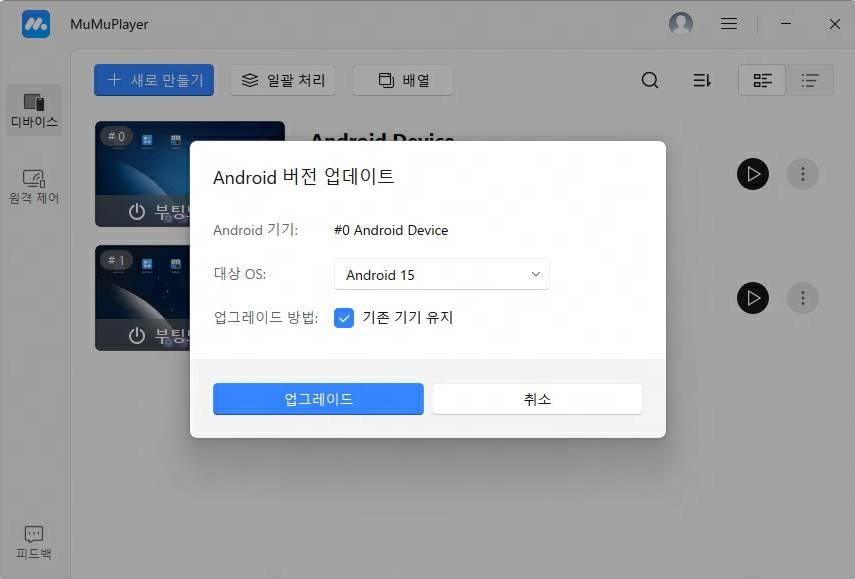The height and width of the screenshot is (579, 855).
Task: Click the Android 버전 업데이트 dialog title
Action: [304, 177]
